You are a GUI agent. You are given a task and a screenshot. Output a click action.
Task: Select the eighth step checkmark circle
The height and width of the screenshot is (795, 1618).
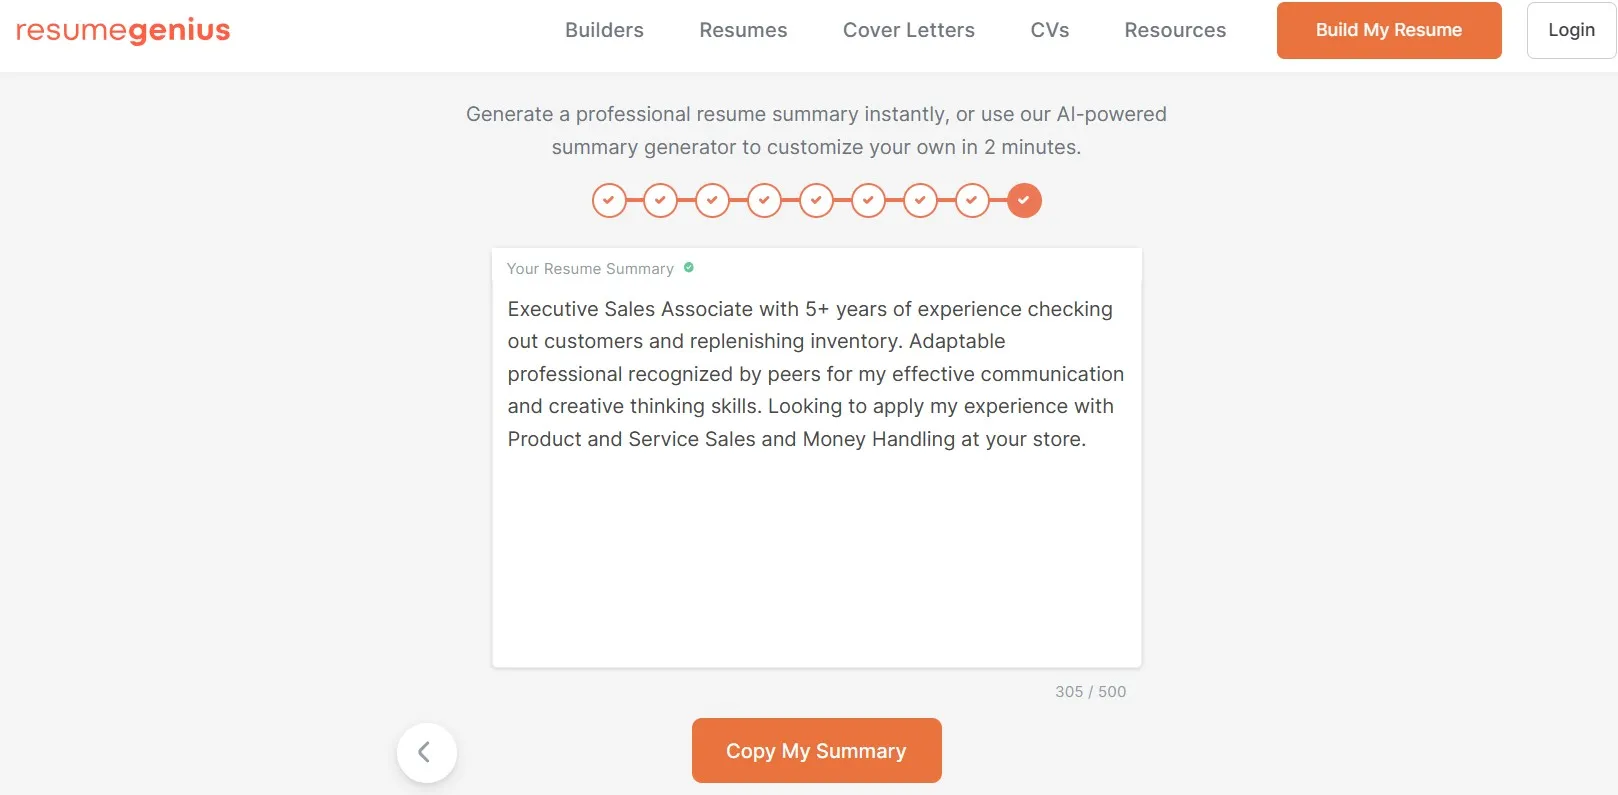[971, 200]
